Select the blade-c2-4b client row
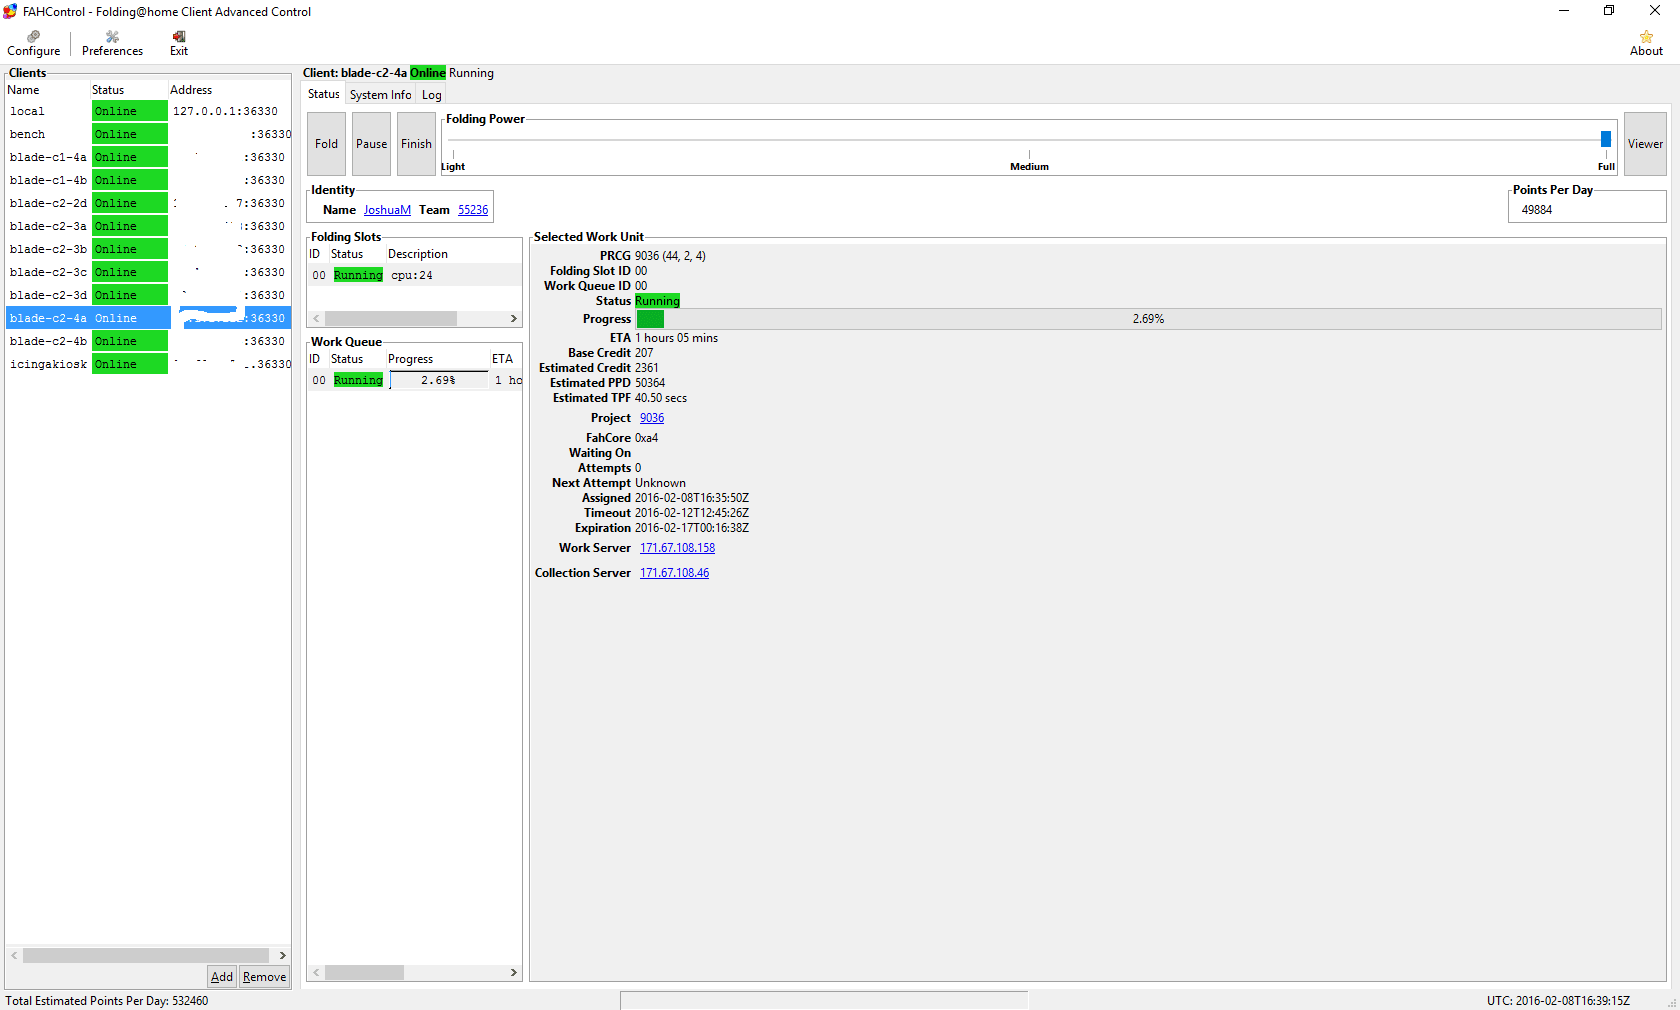 click(148, 341)
